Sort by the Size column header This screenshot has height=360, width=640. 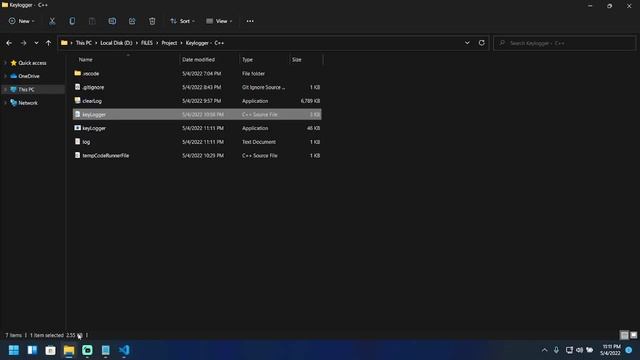coord(306,60)
